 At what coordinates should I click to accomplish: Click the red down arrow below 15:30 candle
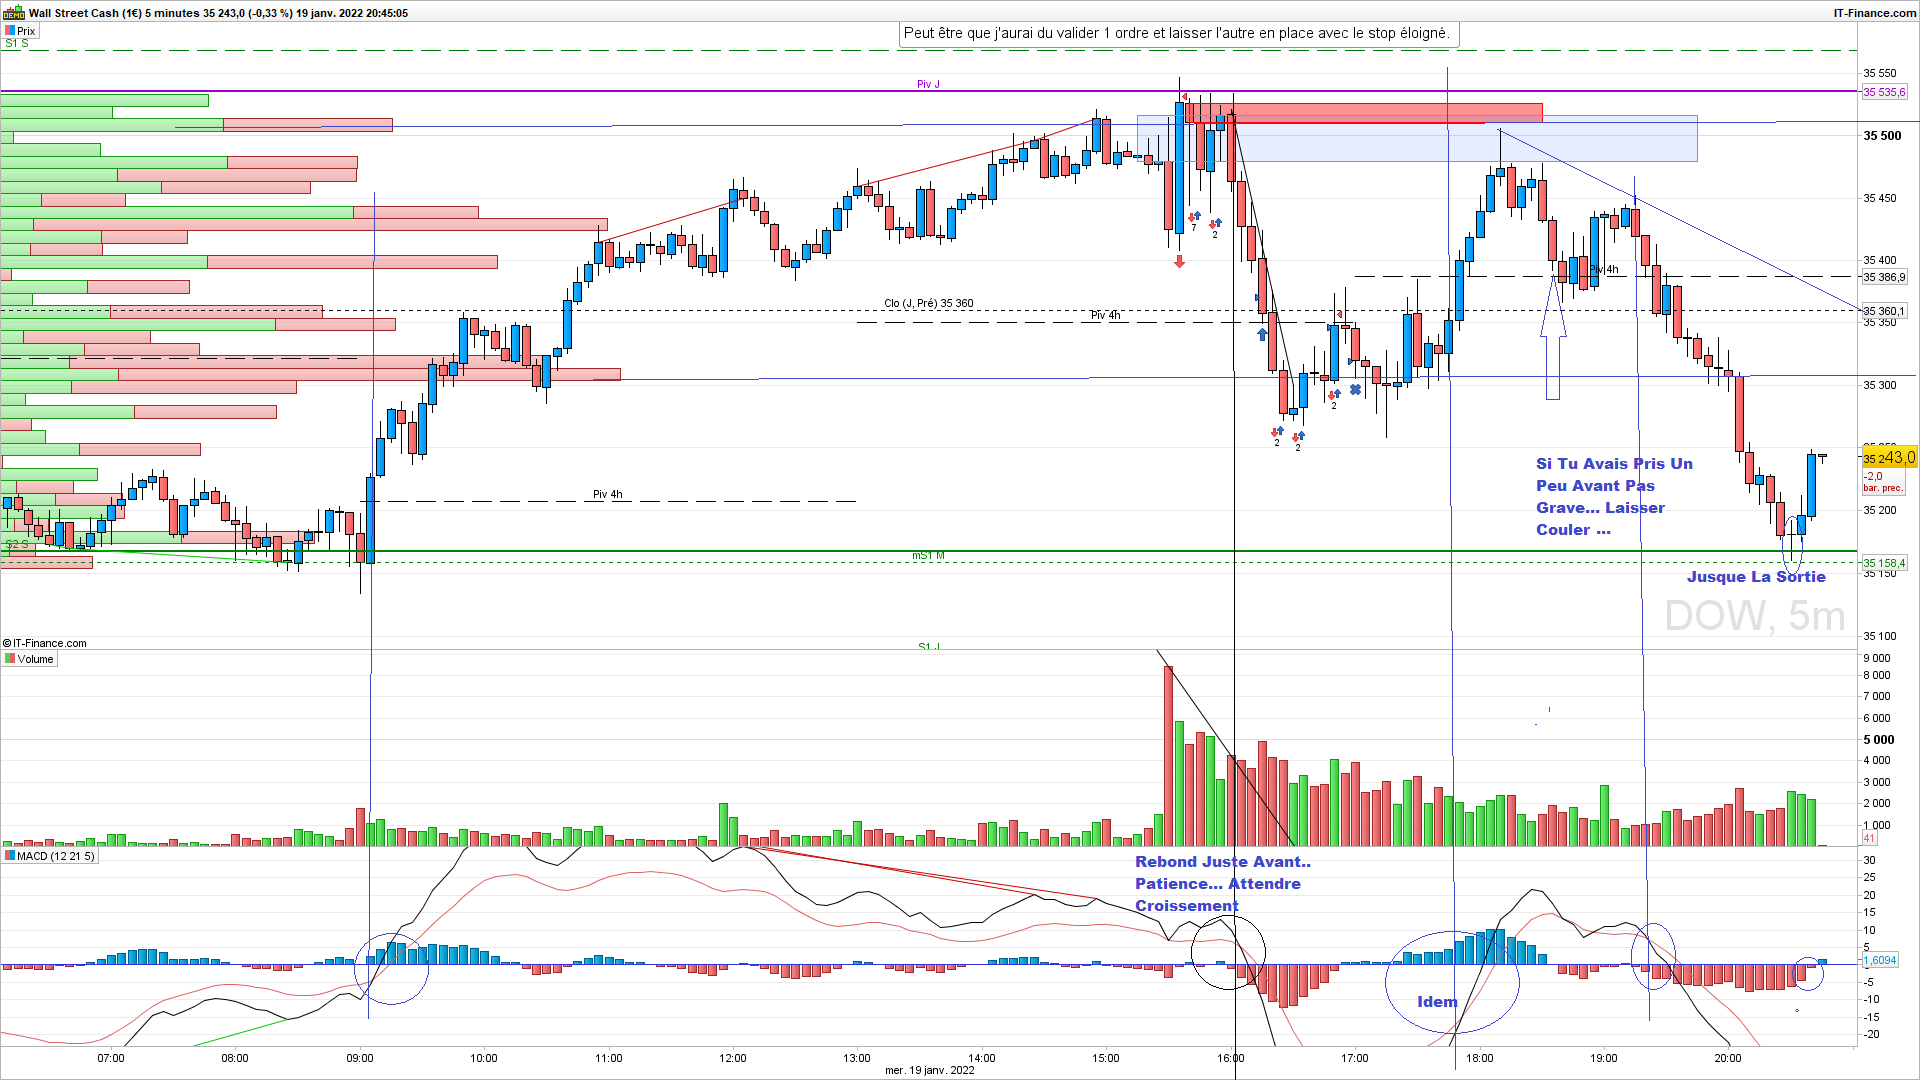1180,261
